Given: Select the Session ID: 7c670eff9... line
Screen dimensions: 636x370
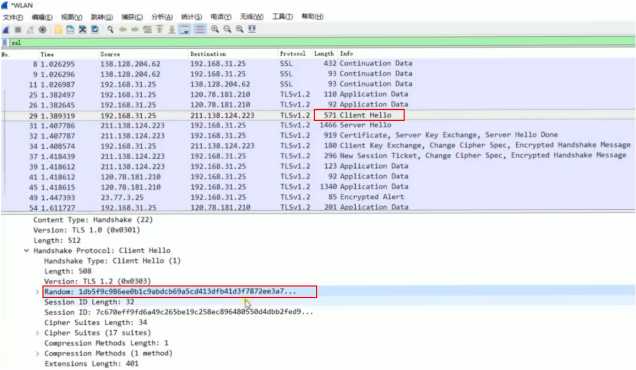Looking at the screenshot, I should (178, 312).
